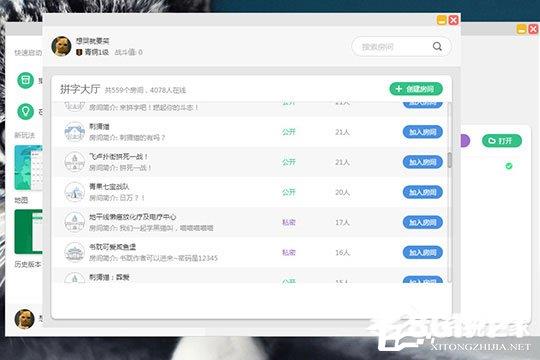Click the green 打开 button in the back window
Viewport: 540px width, 360px height.
point(502,141)
